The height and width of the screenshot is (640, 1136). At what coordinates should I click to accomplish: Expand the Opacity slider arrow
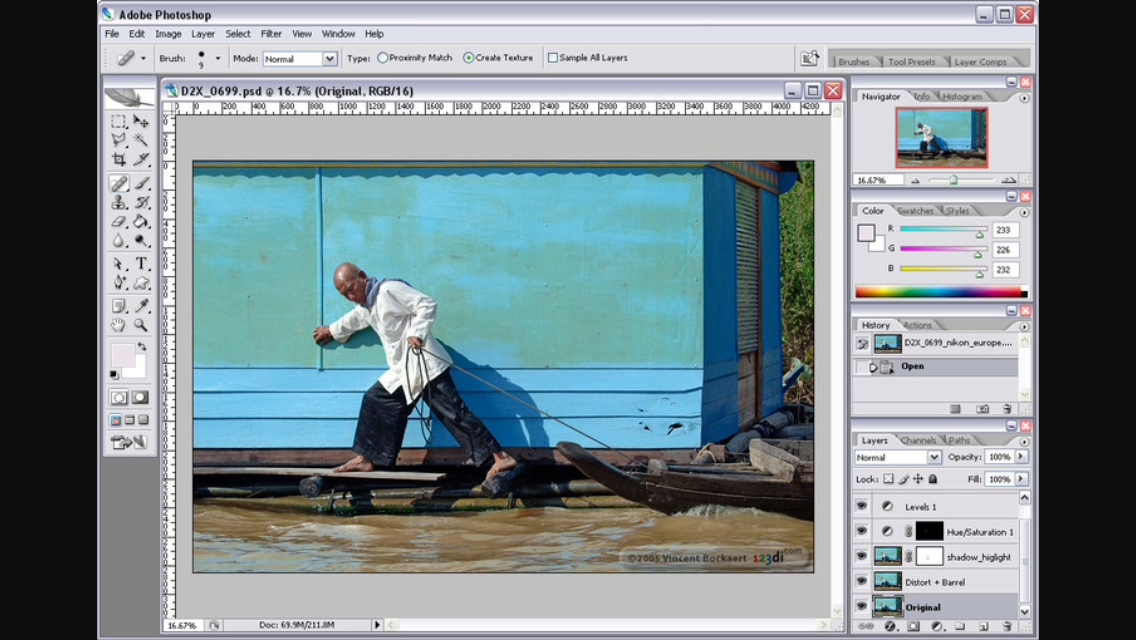[1021, 457]
